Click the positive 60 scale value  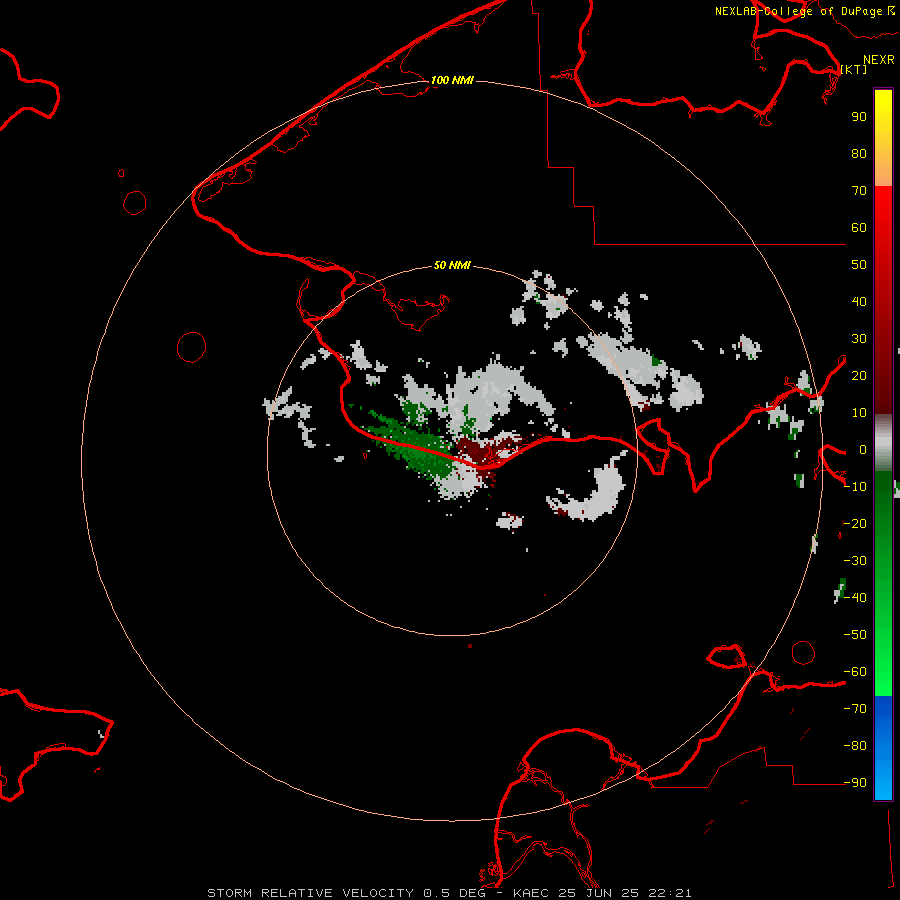tap(859, 227)
